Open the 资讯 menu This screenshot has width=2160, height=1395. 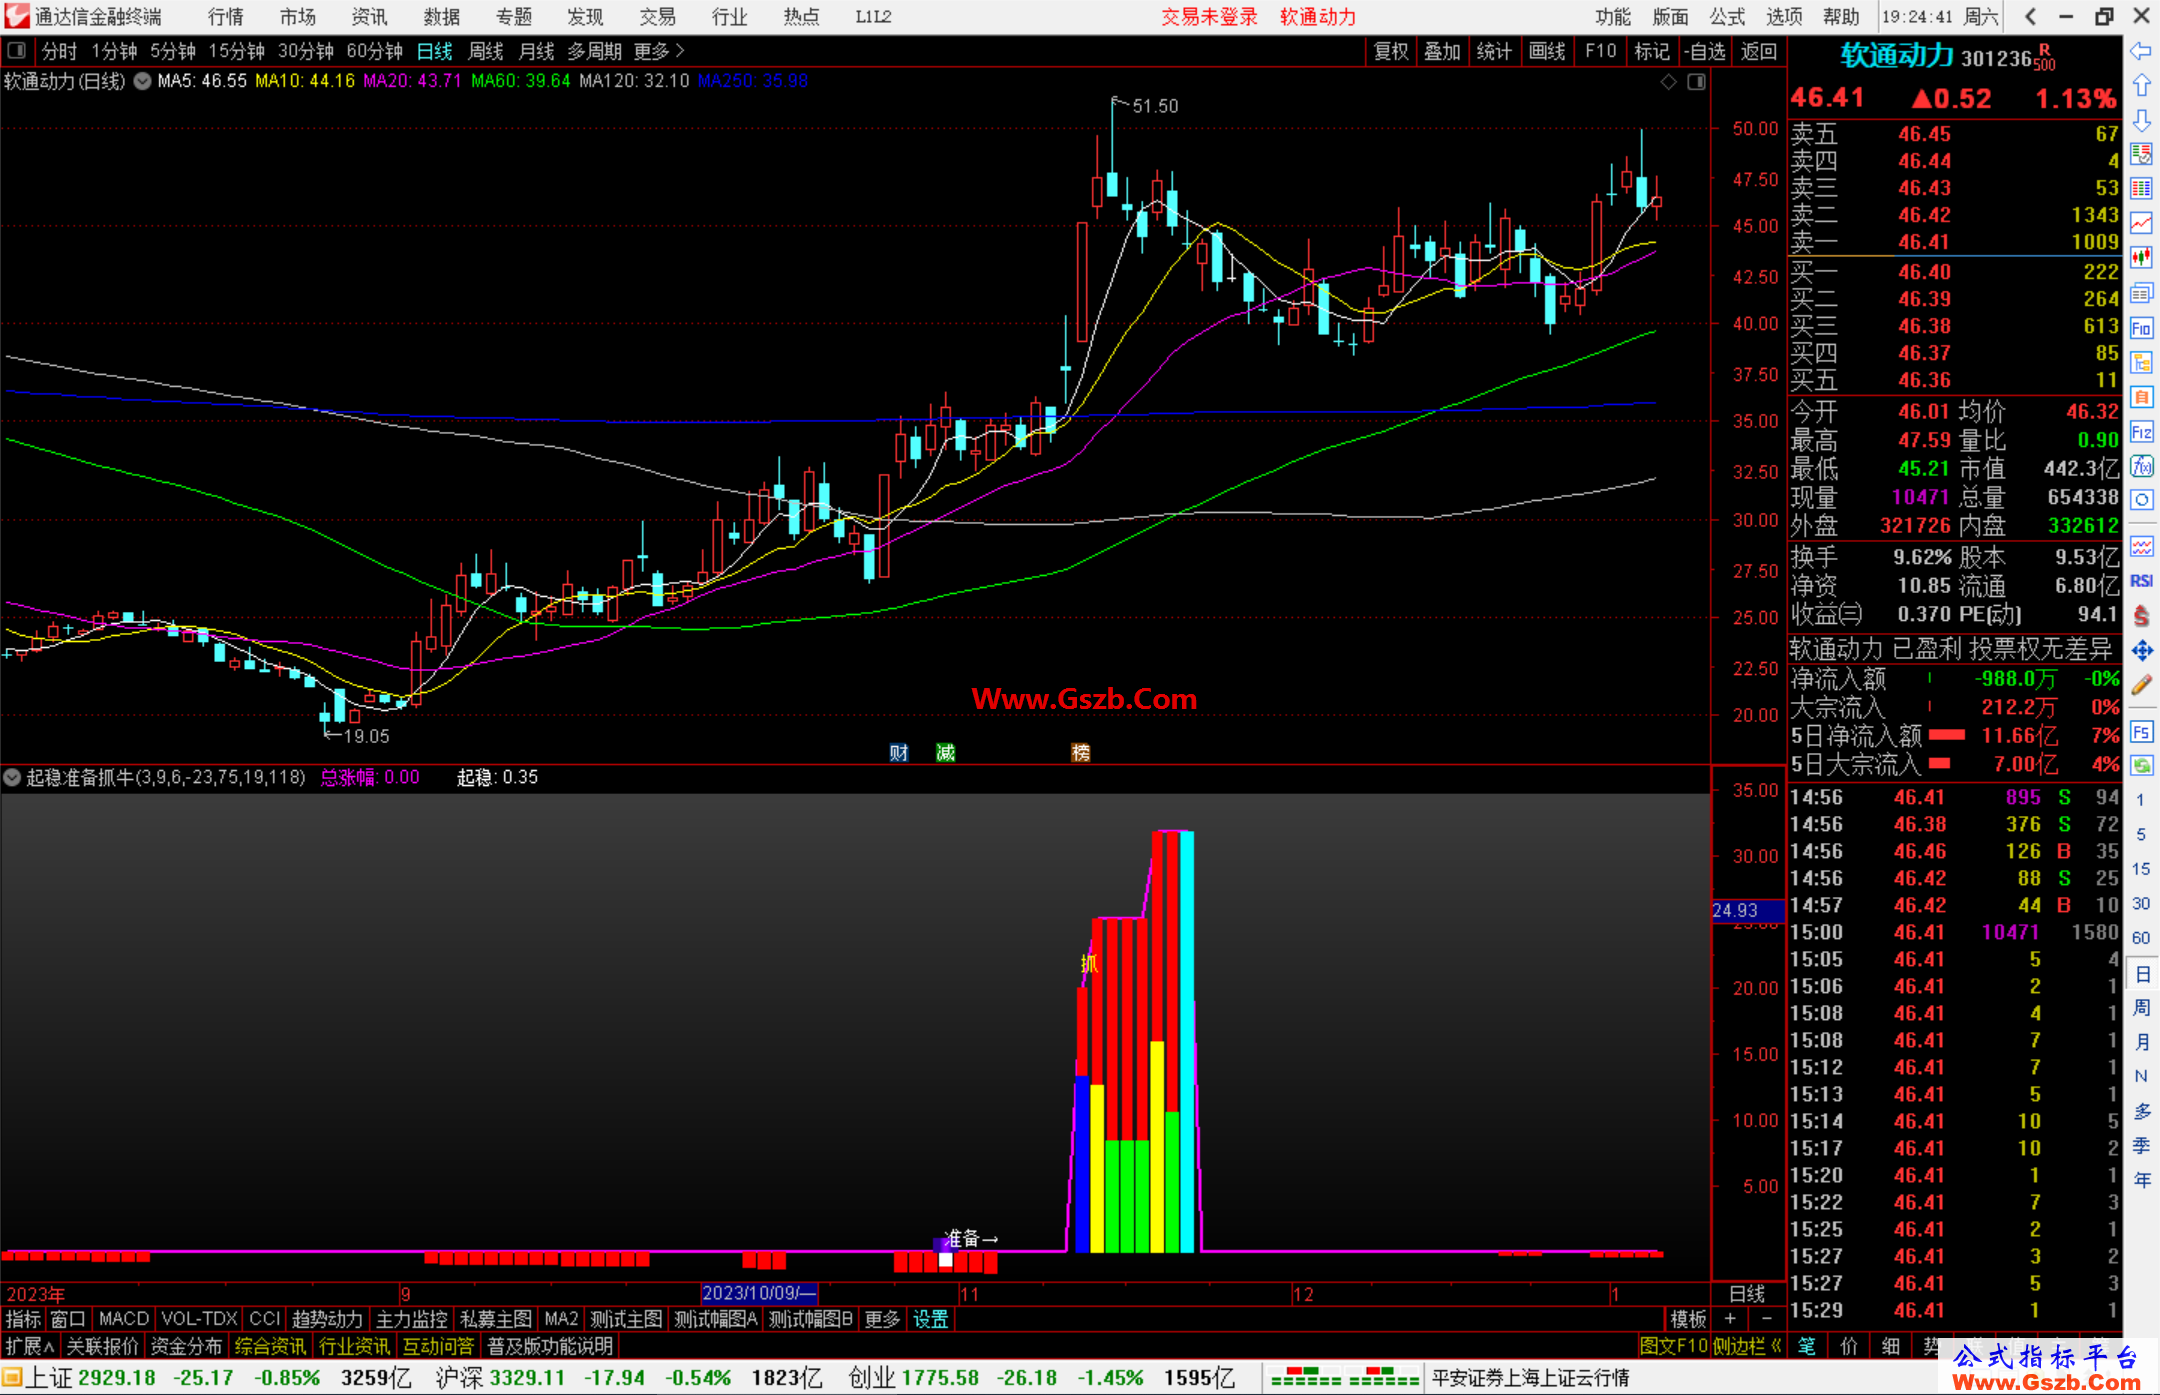(369, 17)
